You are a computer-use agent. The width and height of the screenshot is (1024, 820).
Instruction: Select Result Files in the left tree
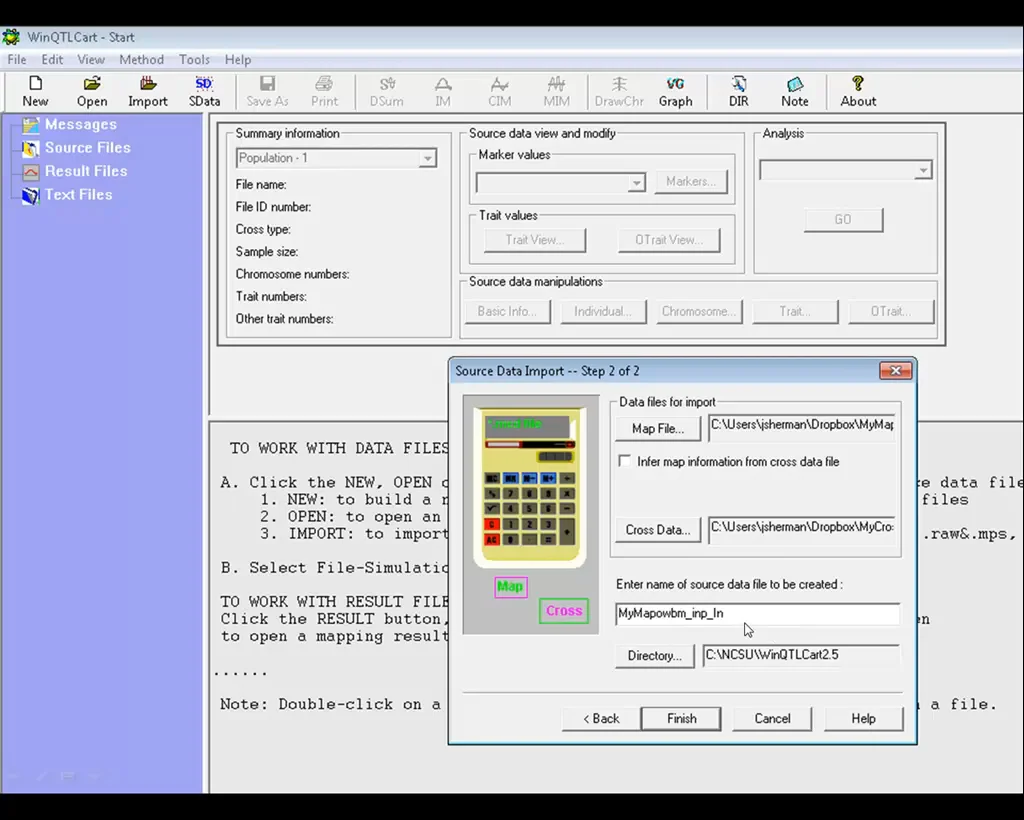tap(86, 171)
